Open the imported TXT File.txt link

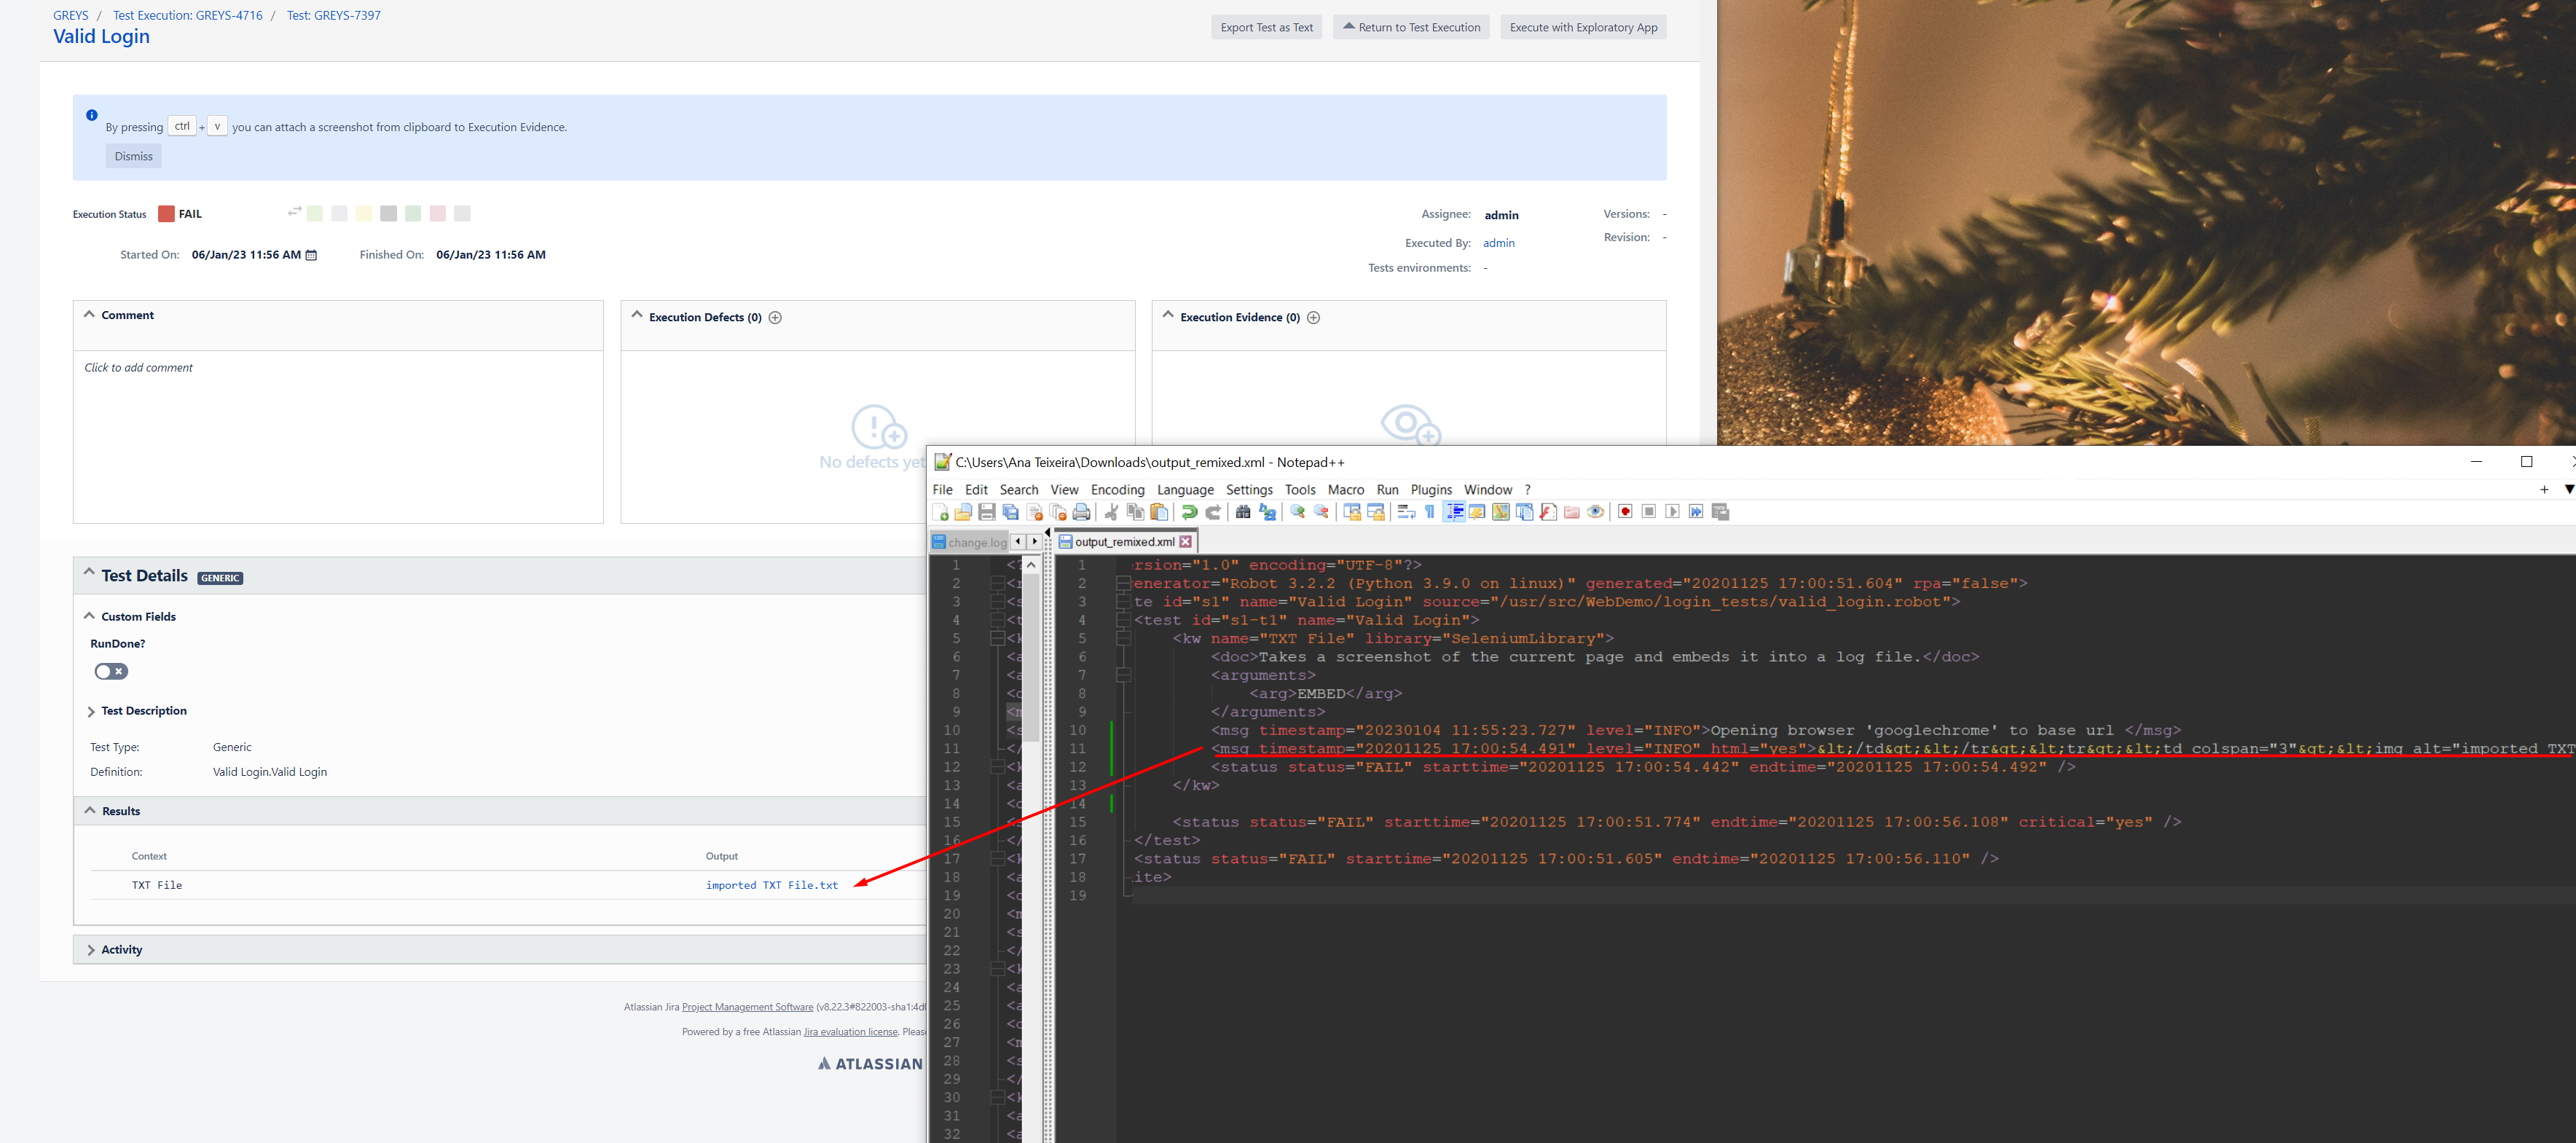(771, 884)
